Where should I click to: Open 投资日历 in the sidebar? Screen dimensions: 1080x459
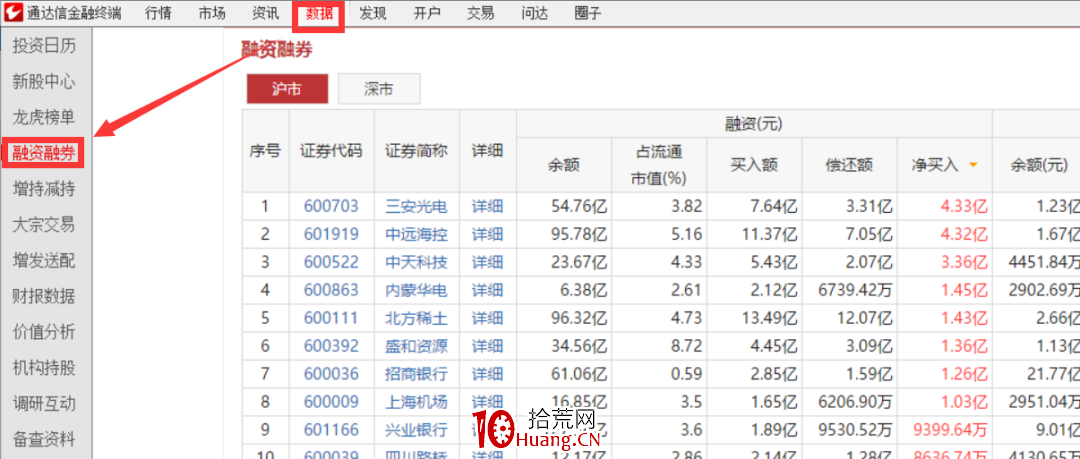tap(43, 45)
